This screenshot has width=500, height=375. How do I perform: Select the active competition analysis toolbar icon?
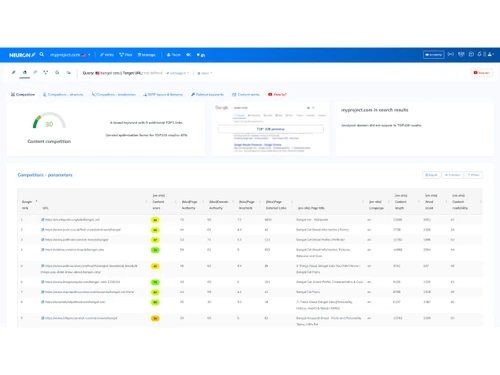pyautogui.click(x=24, y=72)
